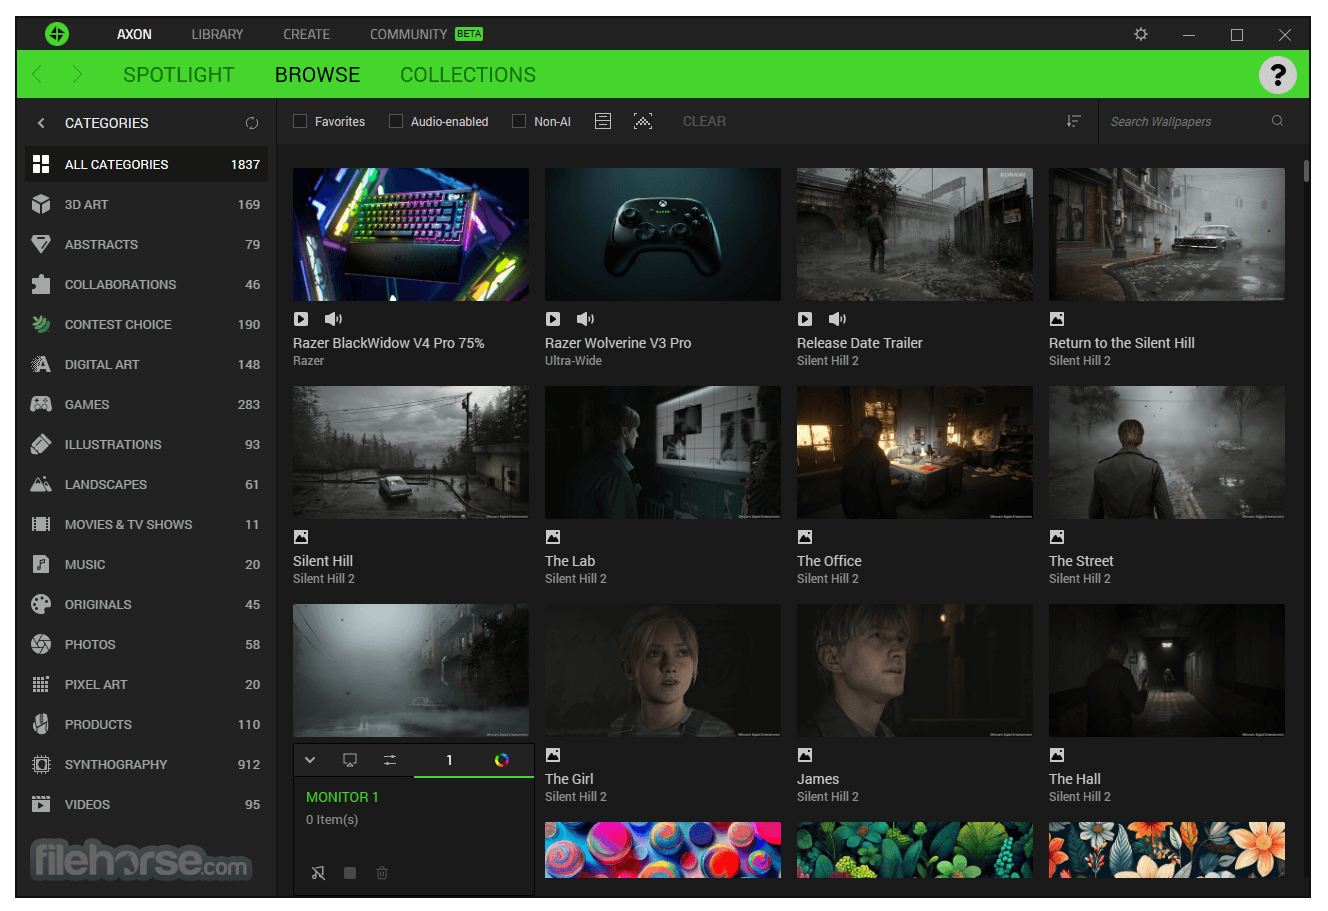Check the Non-AI filter box
The width and height of the screenshot is (1328, 911).
tap(519, 121)
